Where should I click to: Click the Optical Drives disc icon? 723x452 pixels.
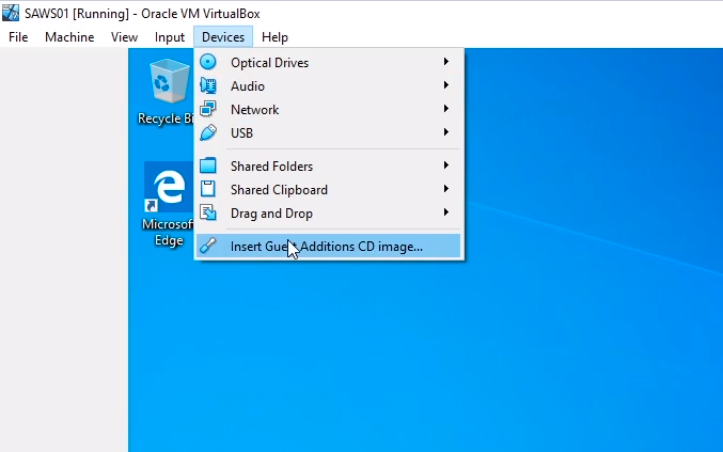pyautogui.click(x=208, y=62)
